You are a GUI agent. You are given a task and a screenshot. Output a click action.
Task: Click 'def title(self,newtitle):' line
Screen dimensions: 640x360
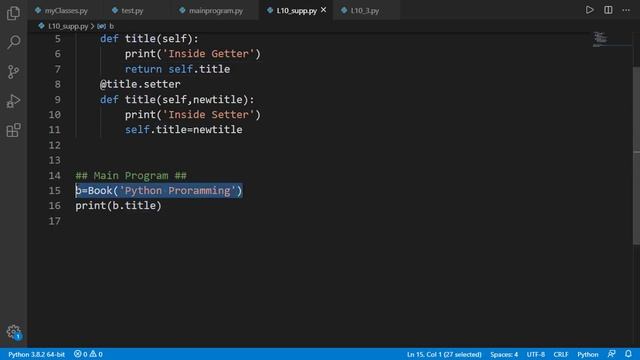177,99
